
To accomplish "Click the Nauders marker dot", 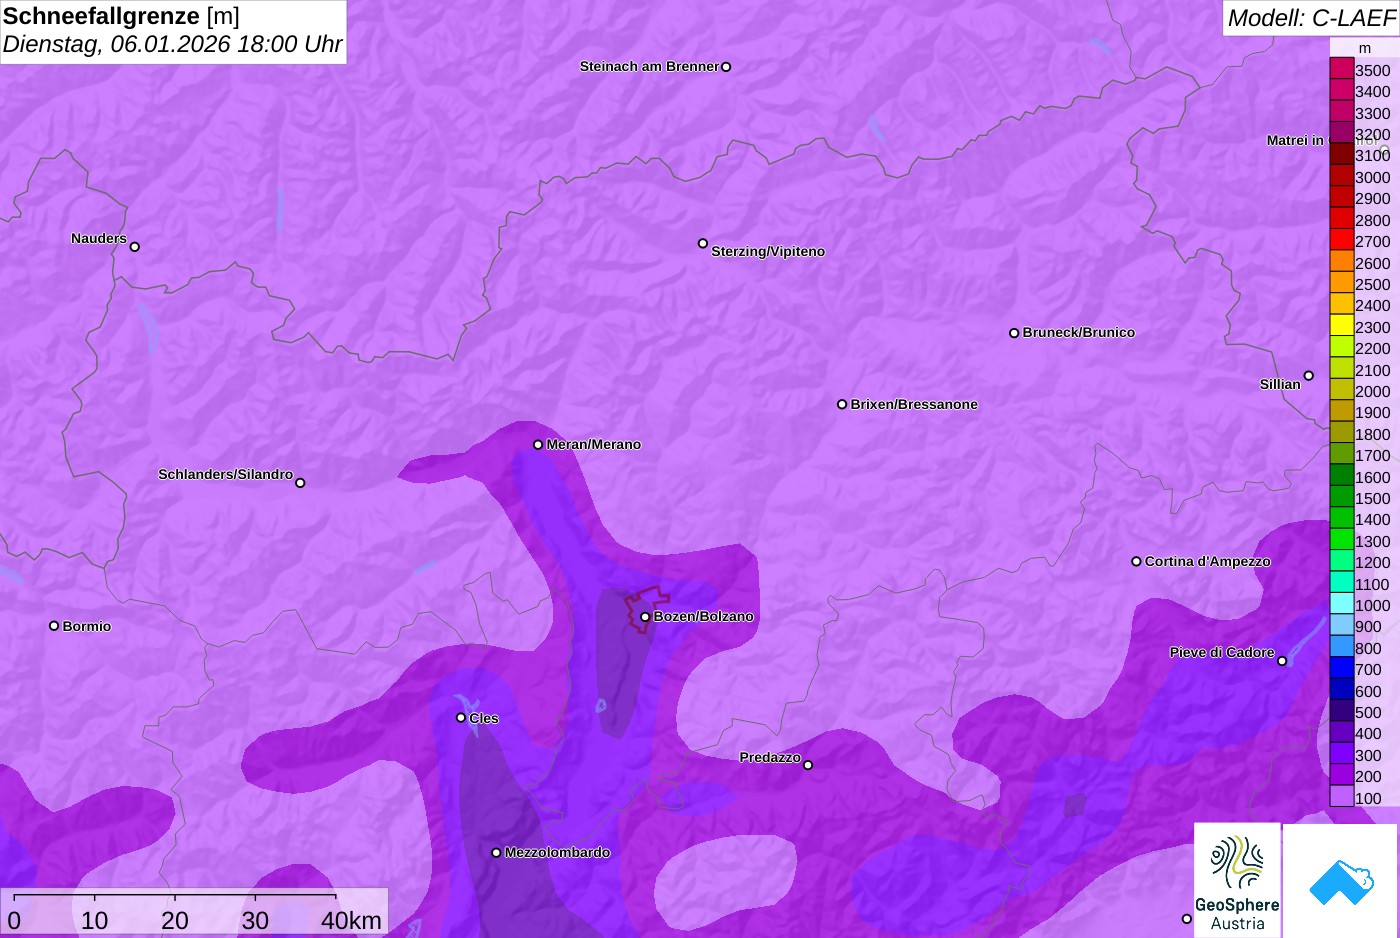I will click(x=135, y=247).
